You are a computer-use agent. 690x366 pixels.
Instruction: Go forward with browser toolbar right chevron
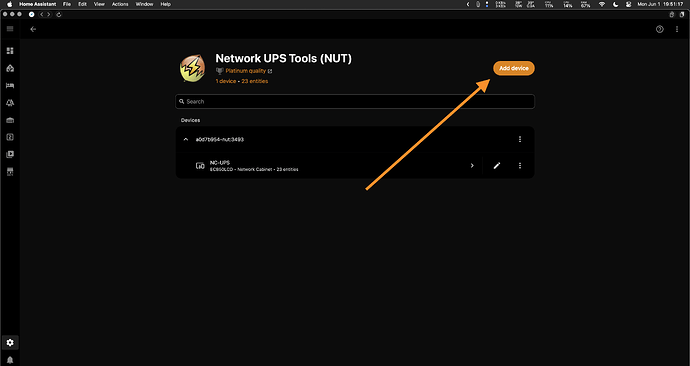tap(48, 15)
